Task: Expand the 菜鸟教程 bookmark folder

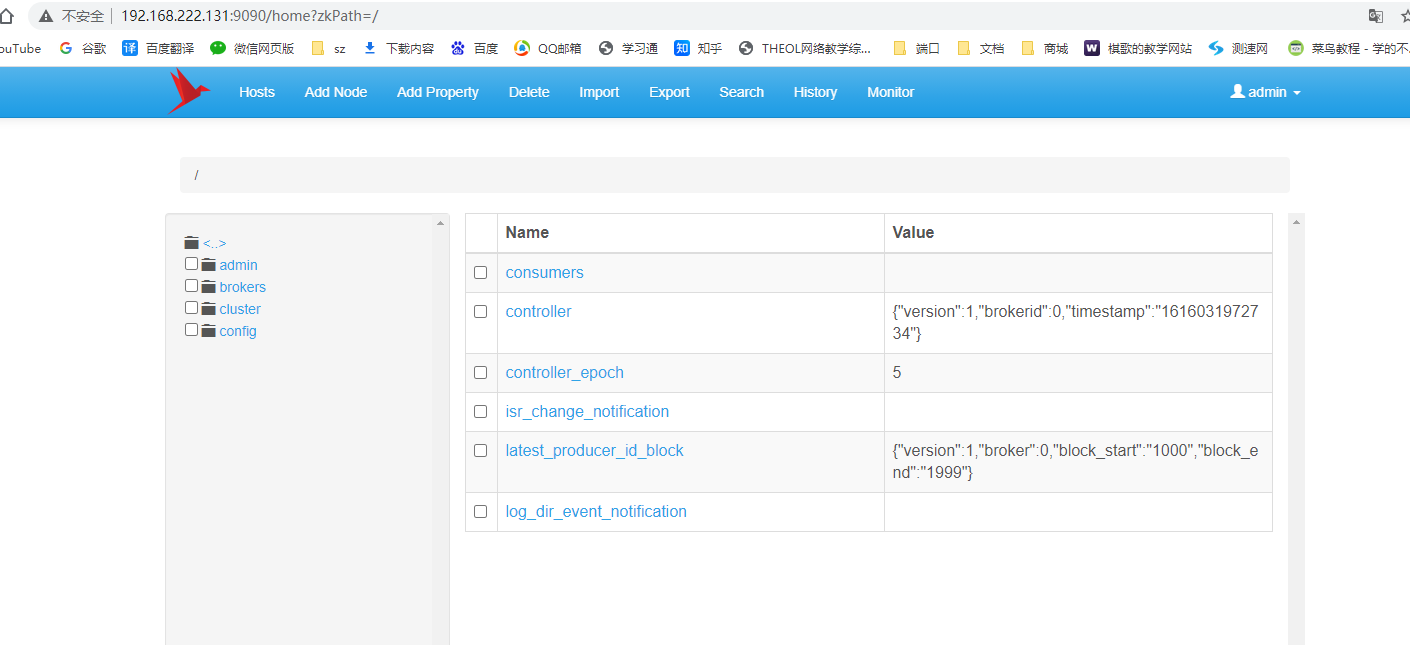Action: point(1332,47)
